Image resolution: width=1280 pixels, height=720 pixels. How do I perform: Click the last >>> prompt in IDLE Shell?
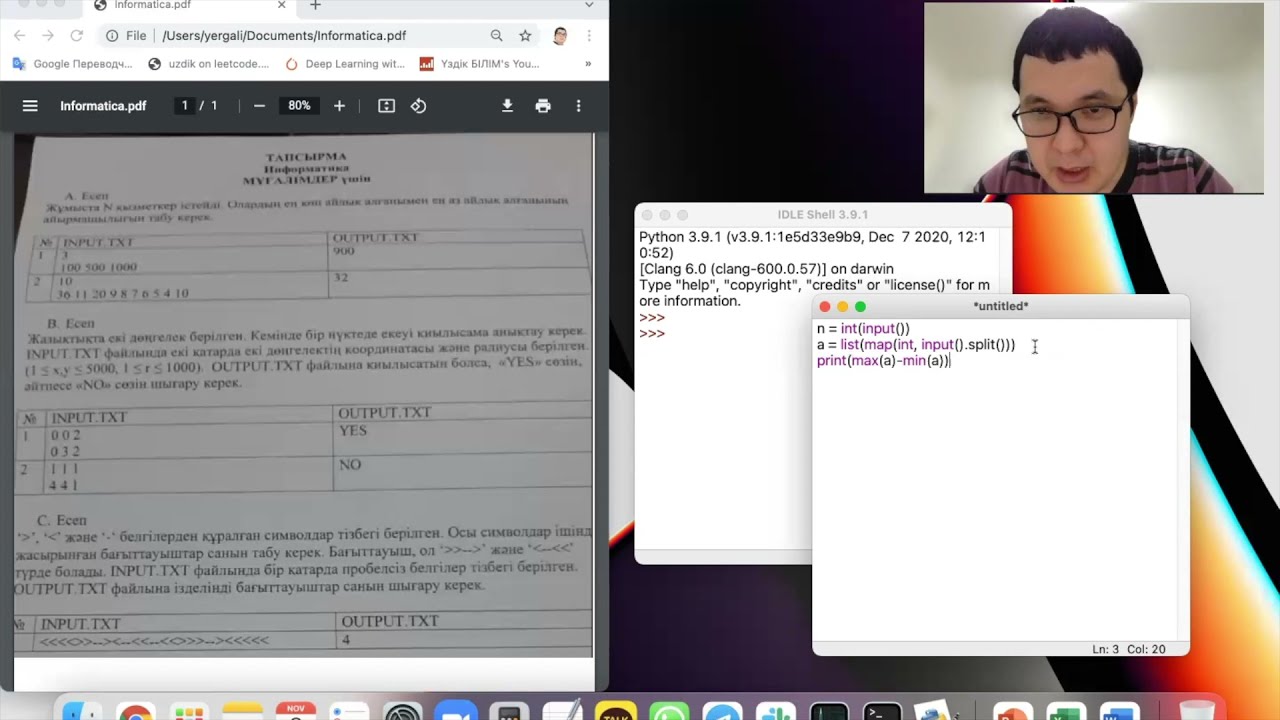coord(652,333)
